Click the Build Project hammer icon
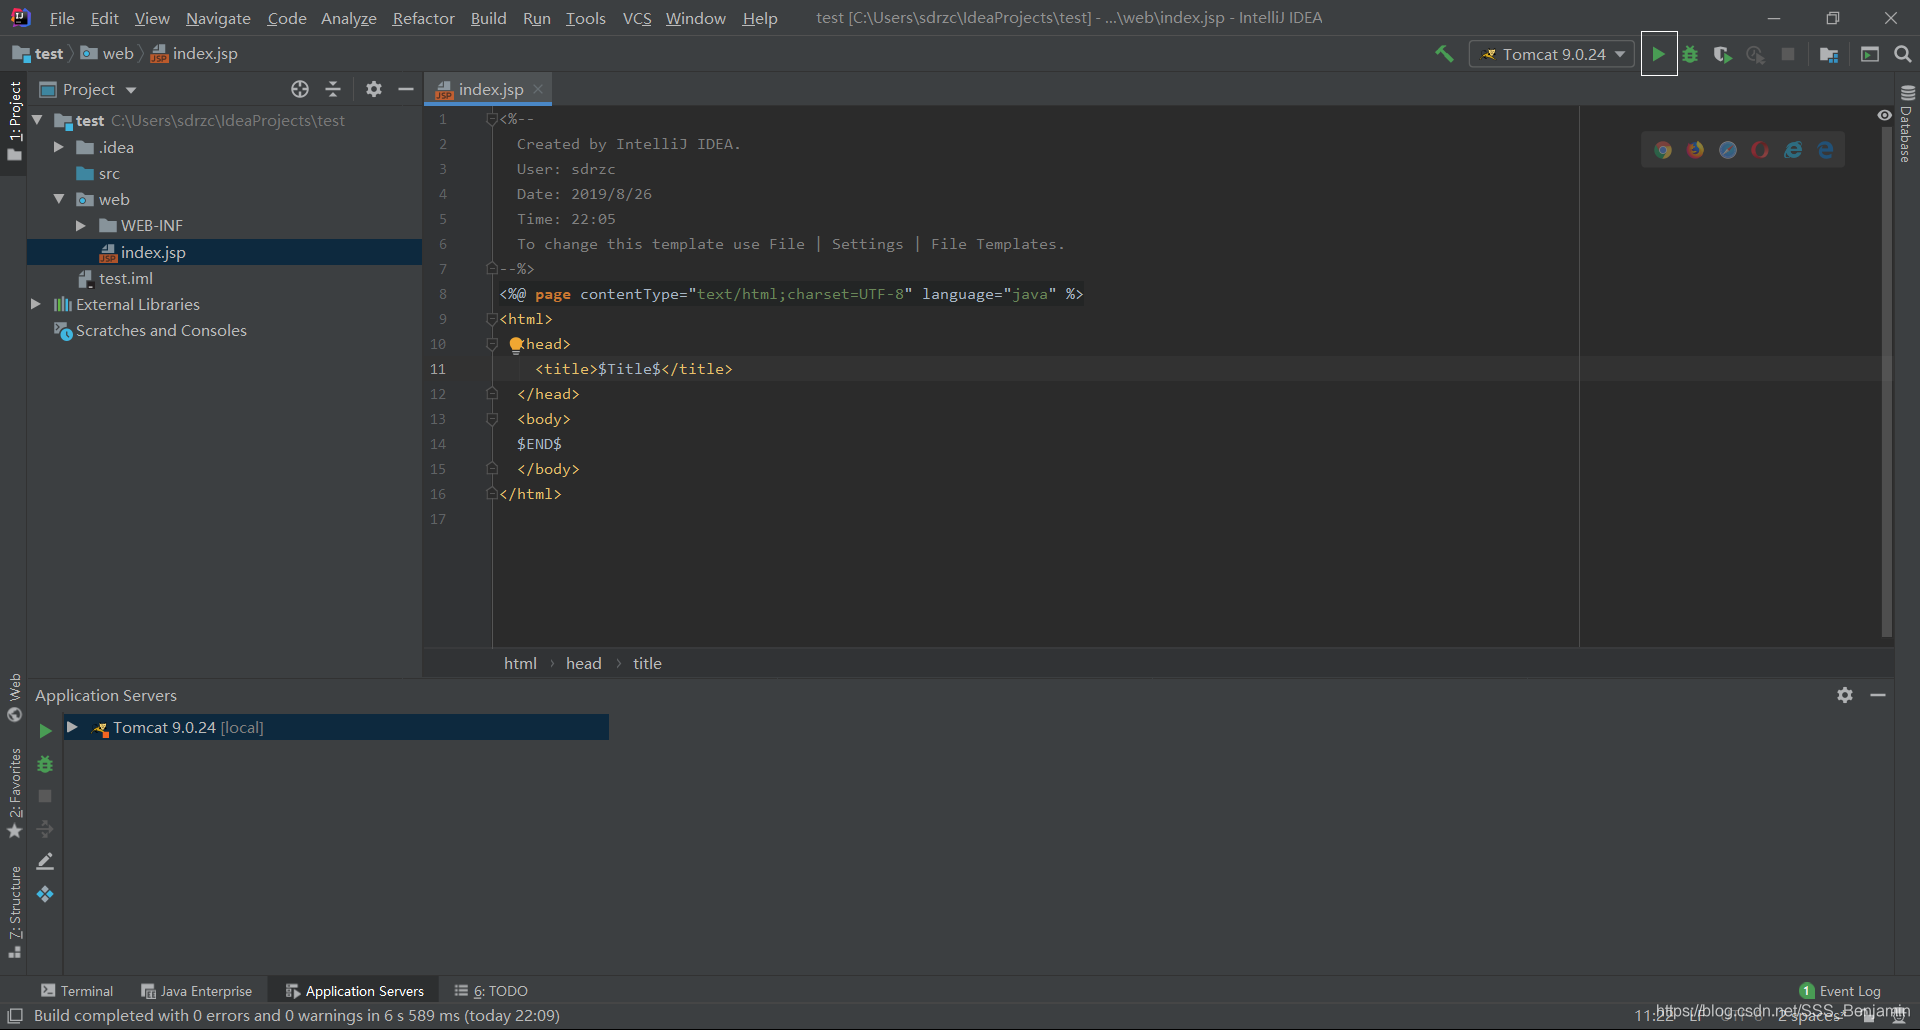This screenshot has width=1920, height=1030. click(x=1444, y=54)
